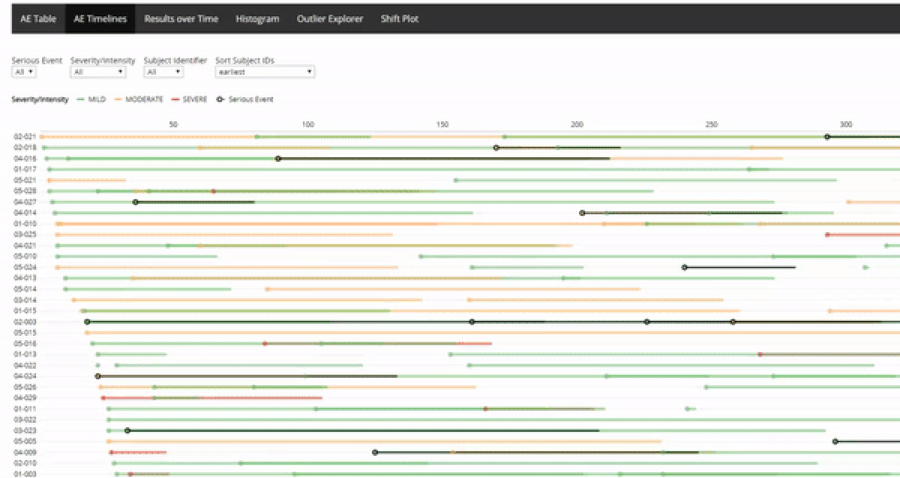Click serious event marker on 05-005 row
Screen dimensions: 900x478
coord(835,442)
